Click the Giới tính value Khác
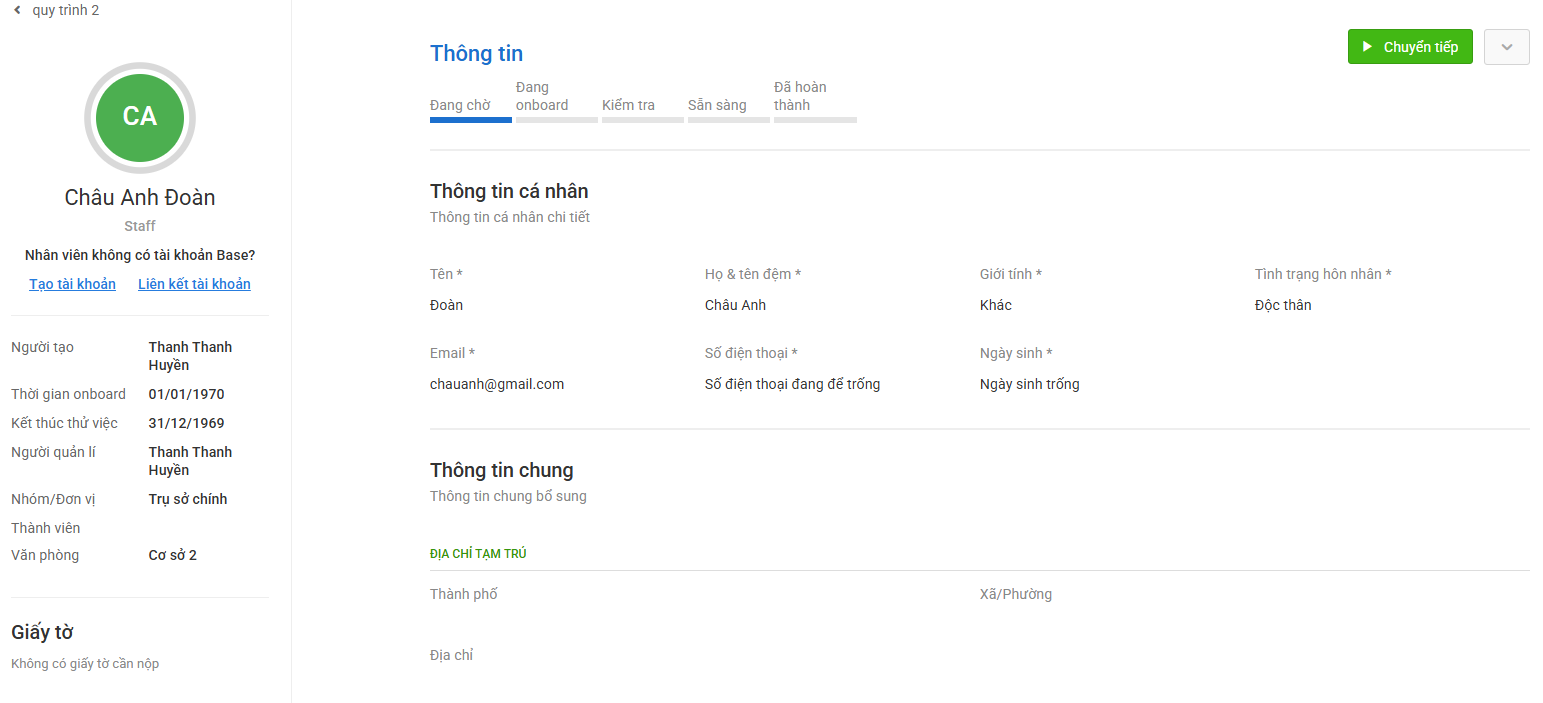This screenshot has height=703, width=1543. tap(996, 305)
